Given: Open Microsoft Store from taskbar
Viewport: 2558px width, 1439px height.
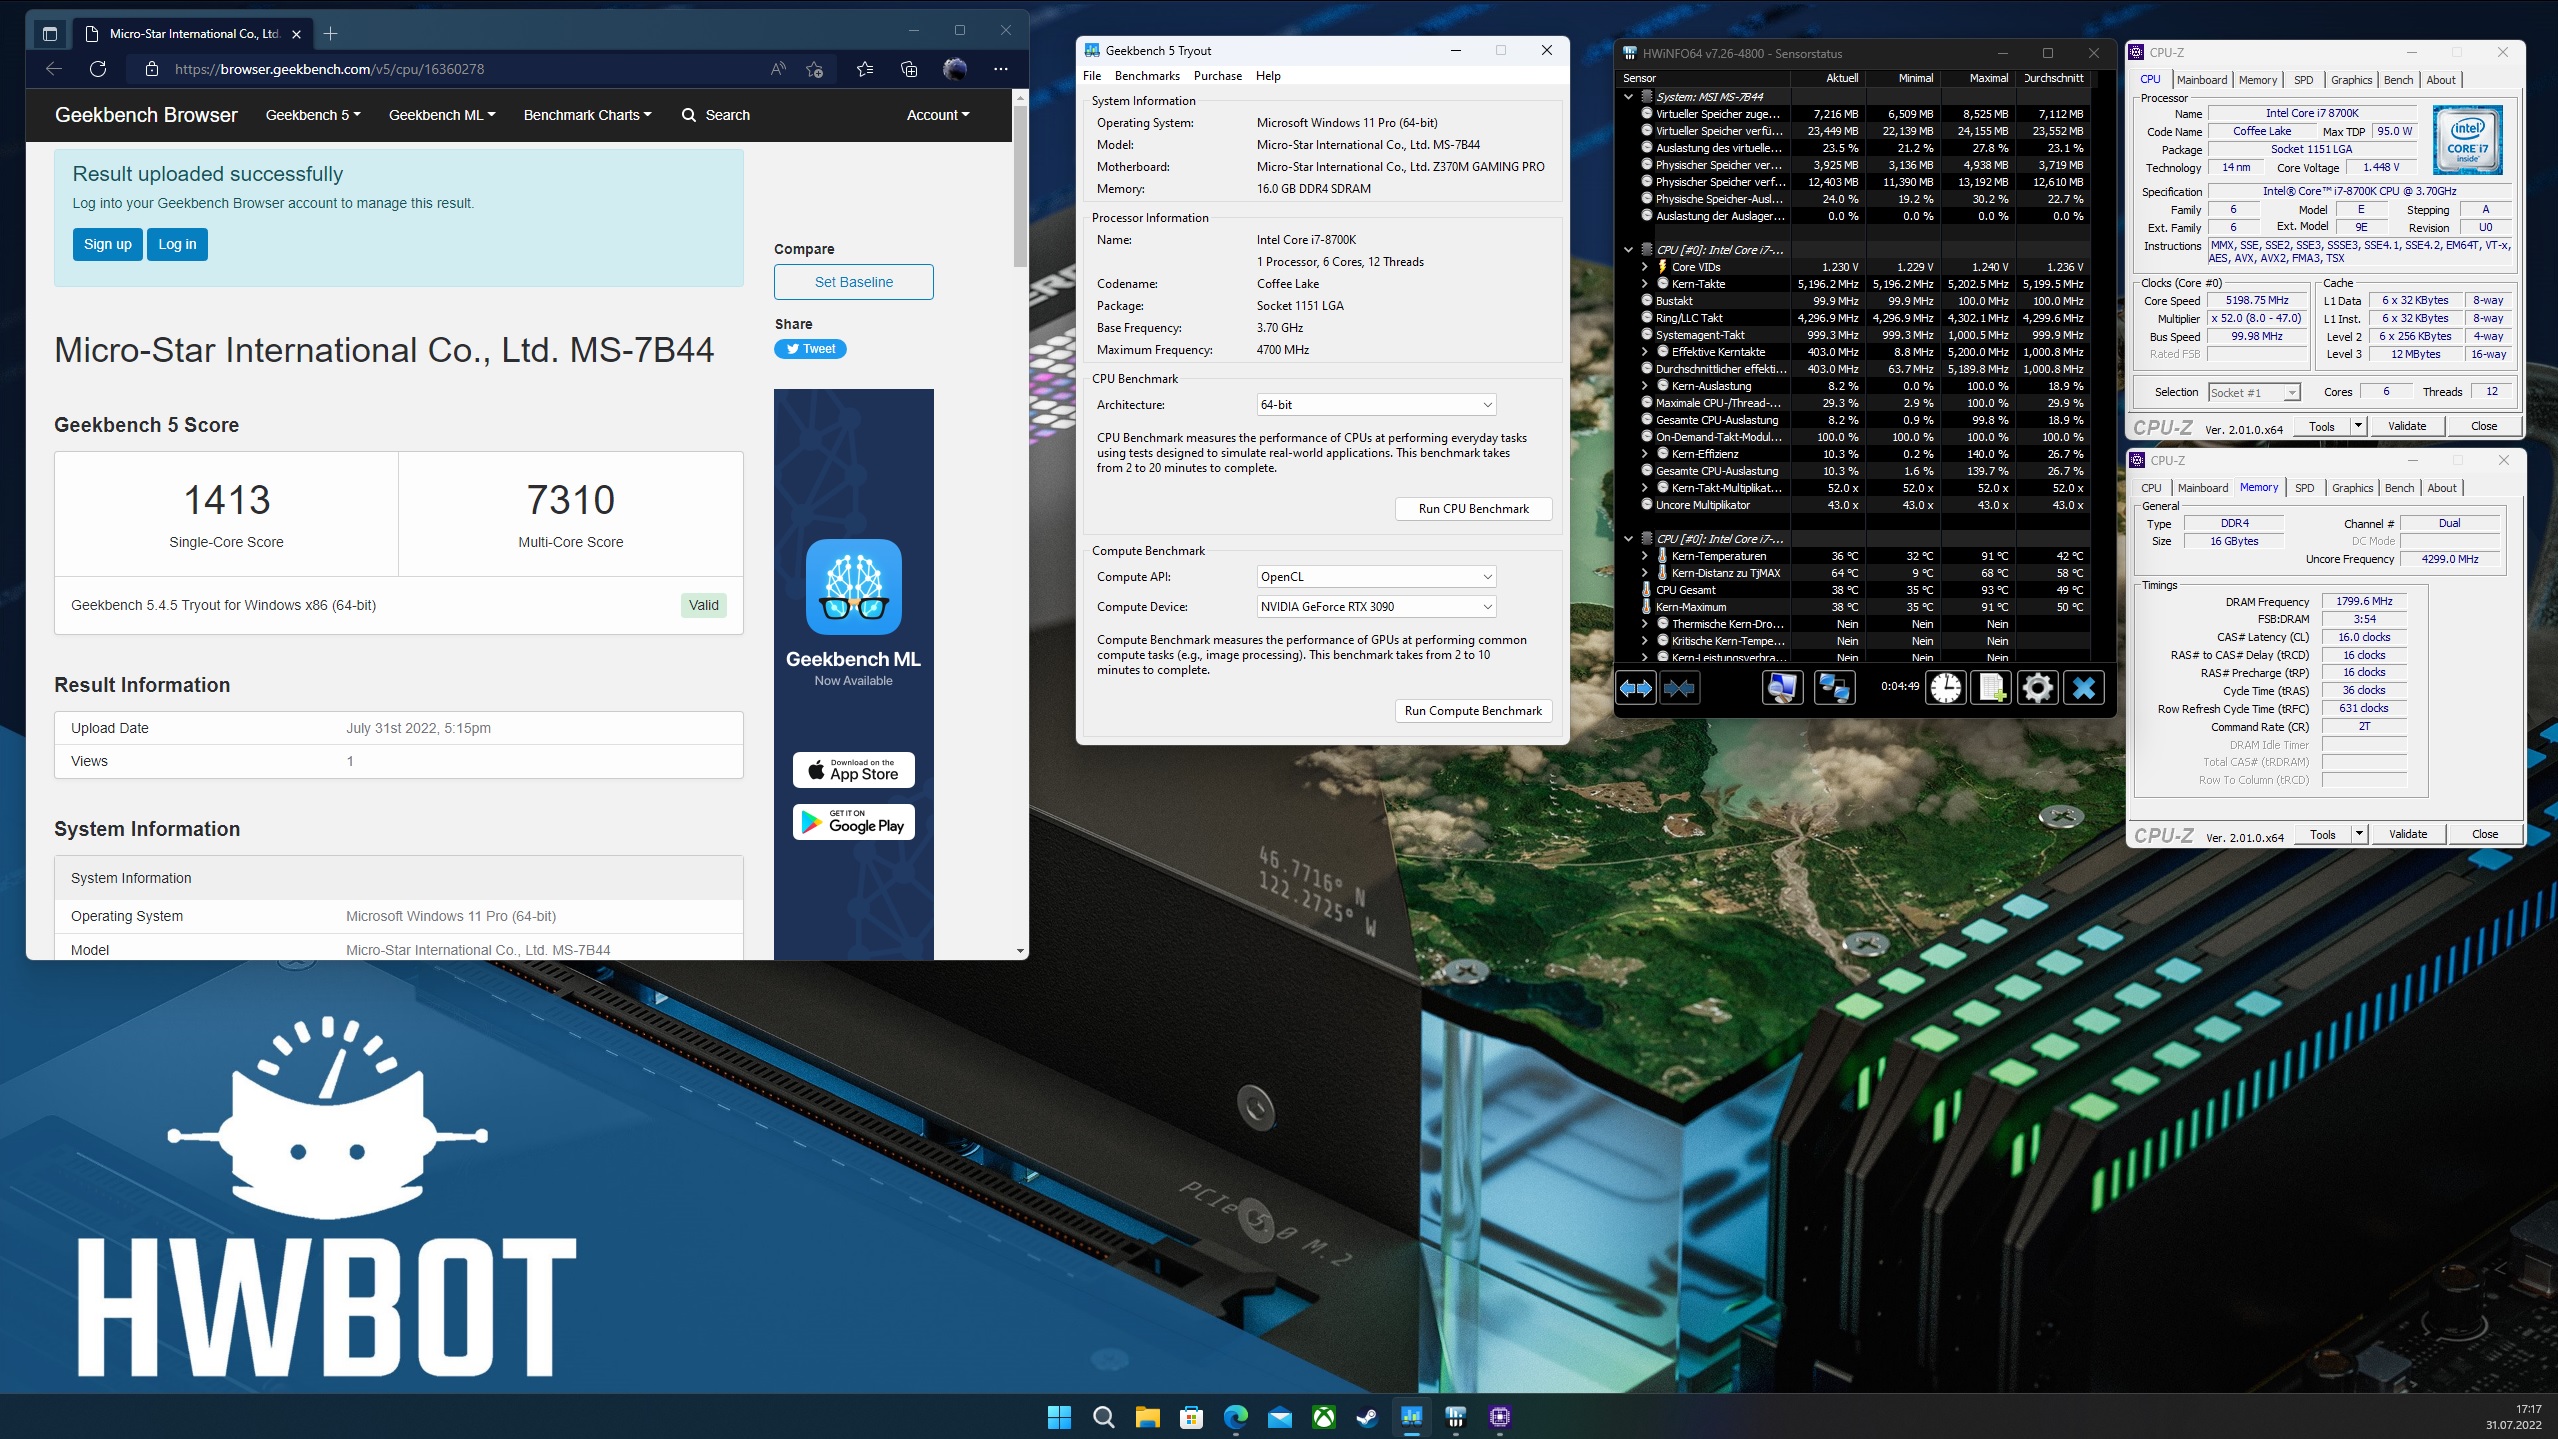Looking at the screenshot, I should point(1191,1416).
